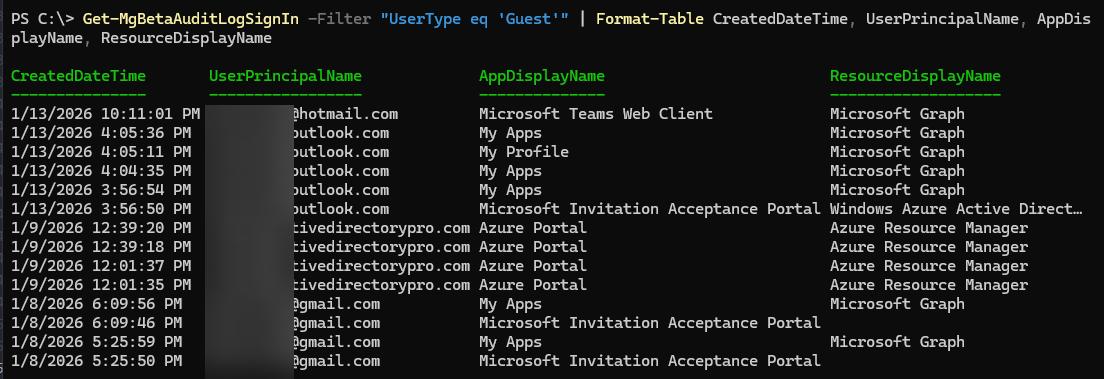
Task: Click timestamp 1/9/2026 12:39:18 PM
Action: pos(101,247)
